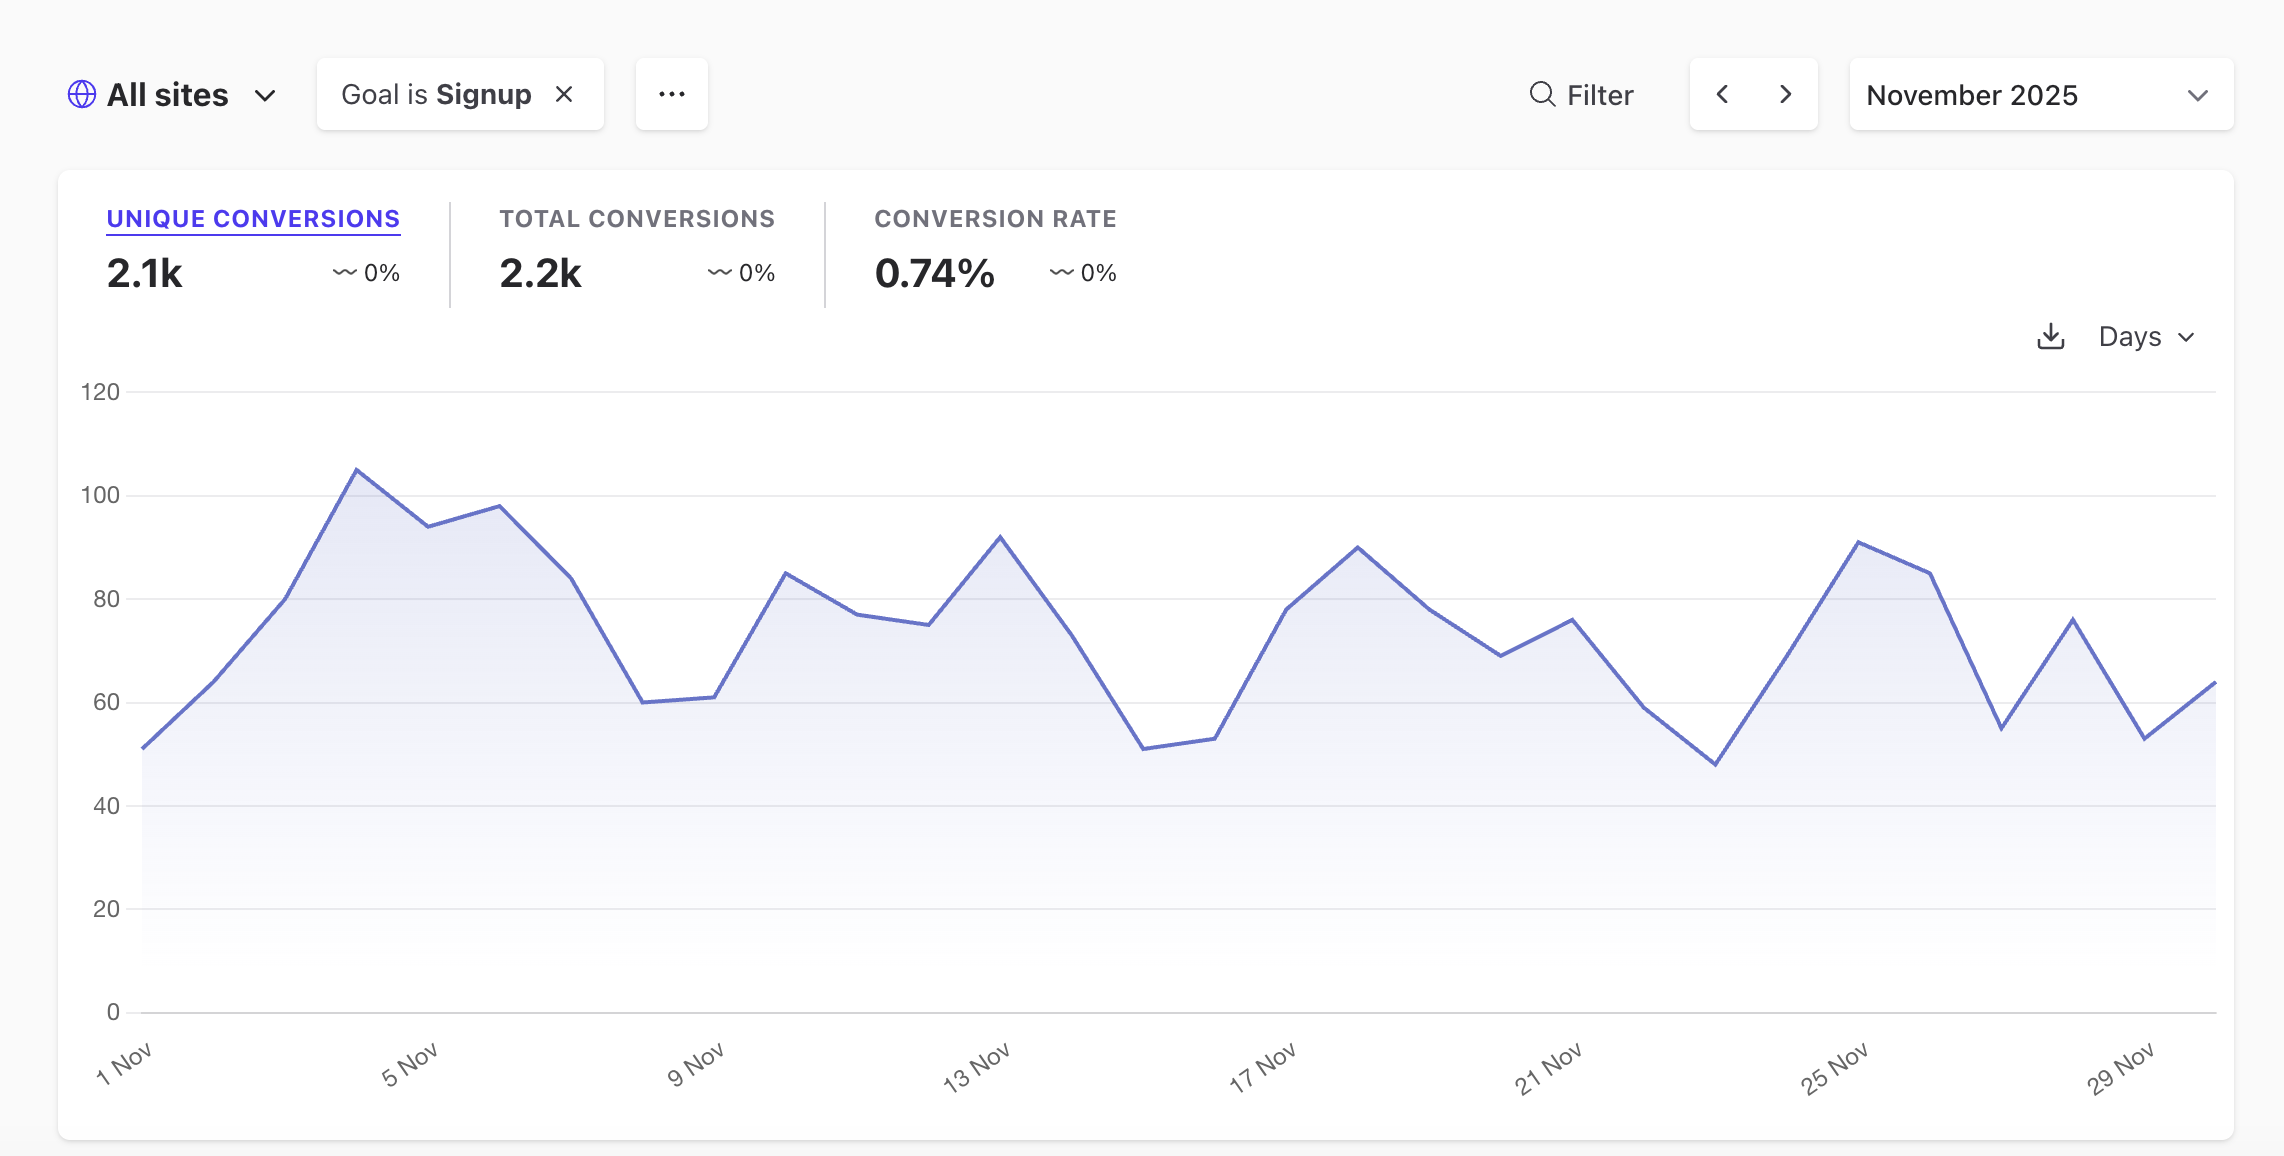
Task: Click the Goal is Signup filter label
Action: point(436,94)
